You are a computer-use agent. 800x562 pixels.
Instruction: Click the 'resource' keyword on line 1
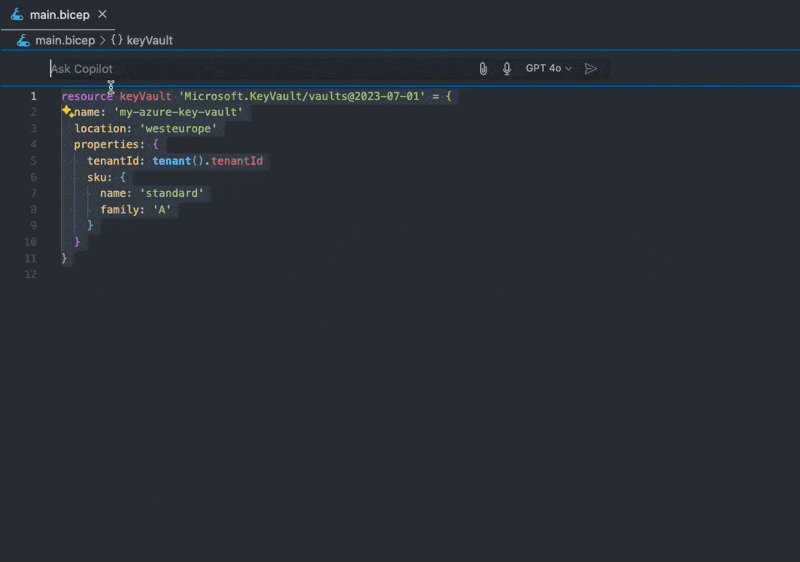click(x=87, y=96)
